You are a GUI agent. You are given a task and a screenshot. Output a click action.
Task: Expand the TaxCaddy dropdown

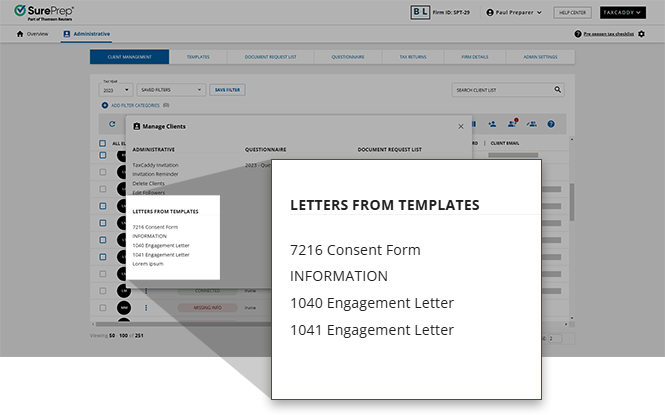tap(622, 12)
